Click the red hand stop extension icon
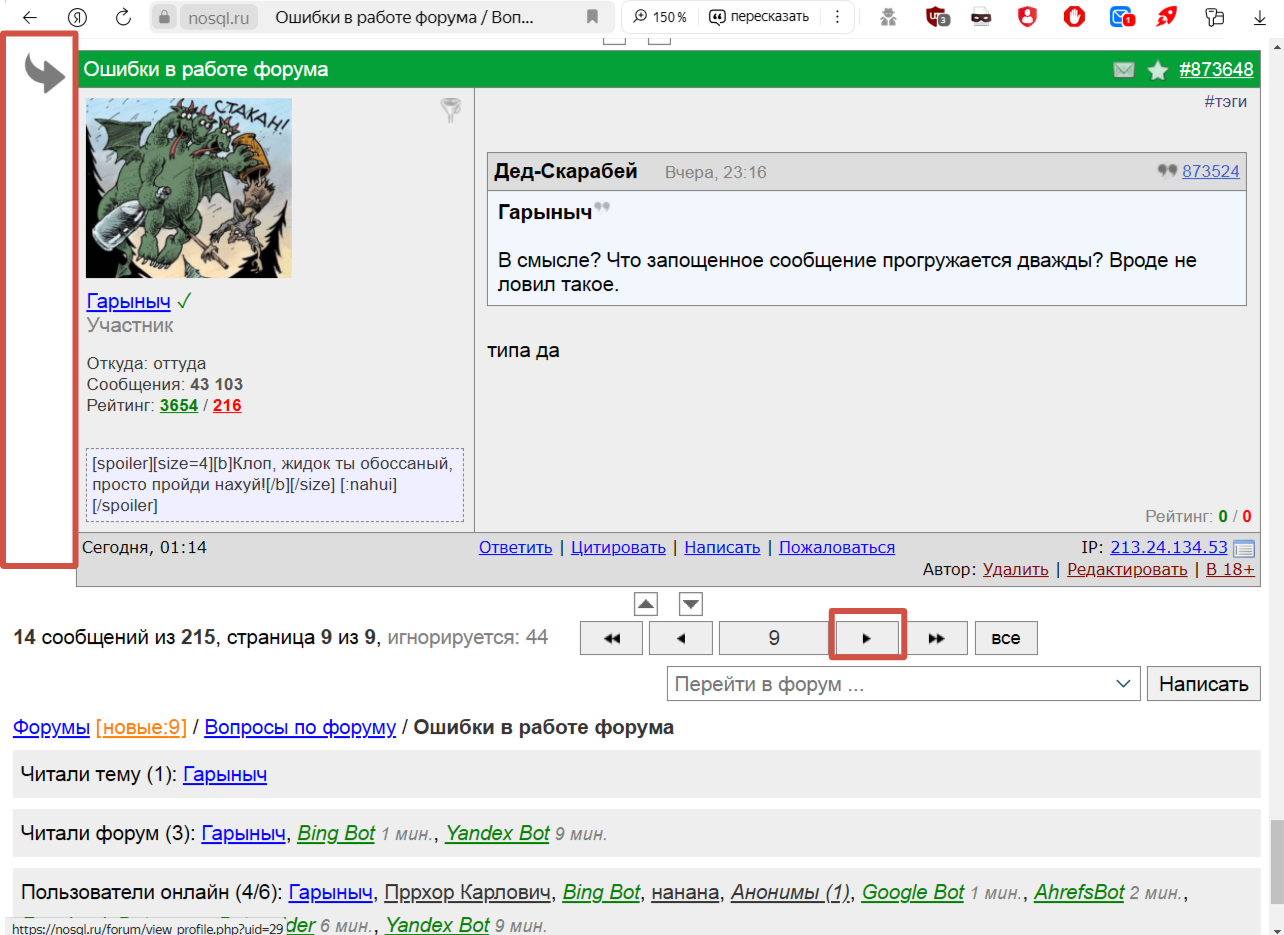 (1074, 17)
